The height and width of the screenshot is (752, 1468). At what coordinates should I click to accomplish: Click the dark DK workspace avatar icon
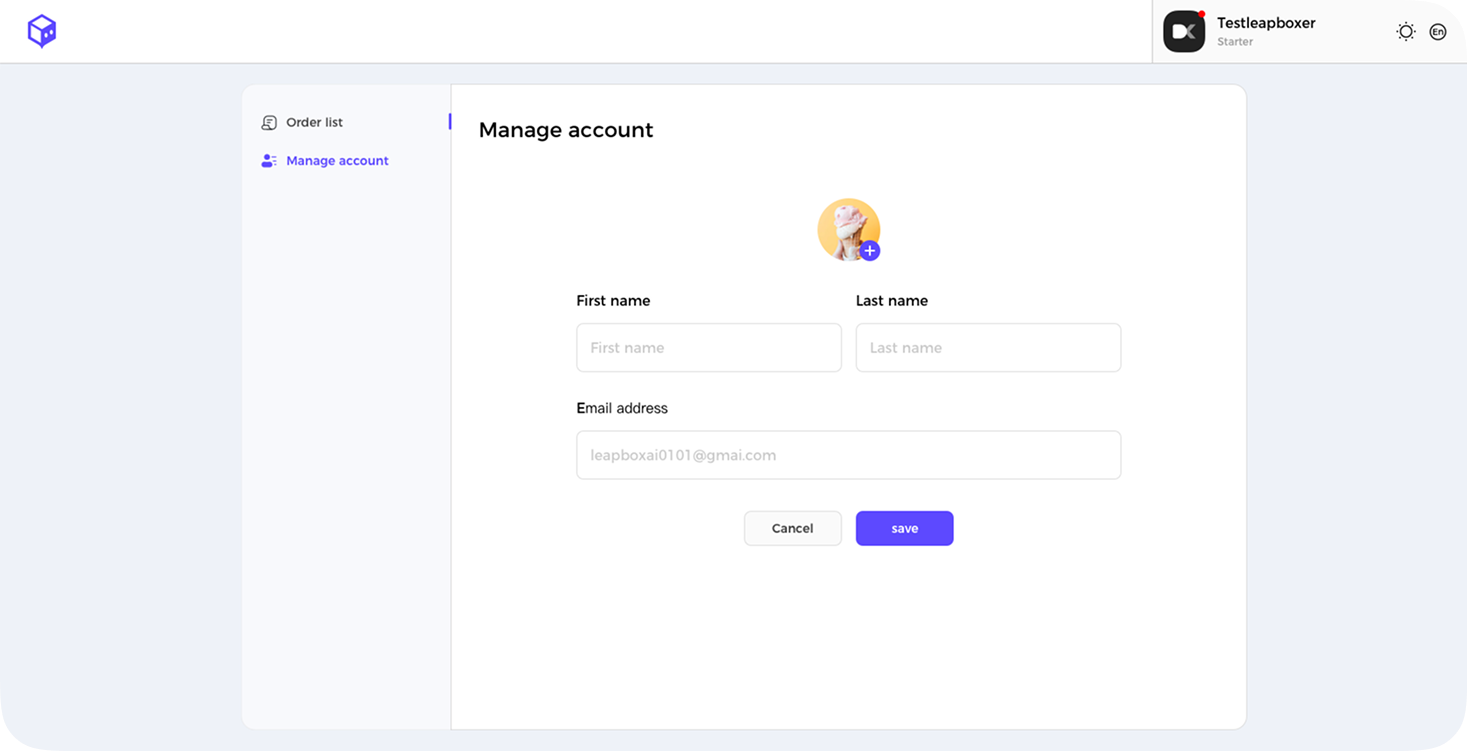click(1184, 31)
